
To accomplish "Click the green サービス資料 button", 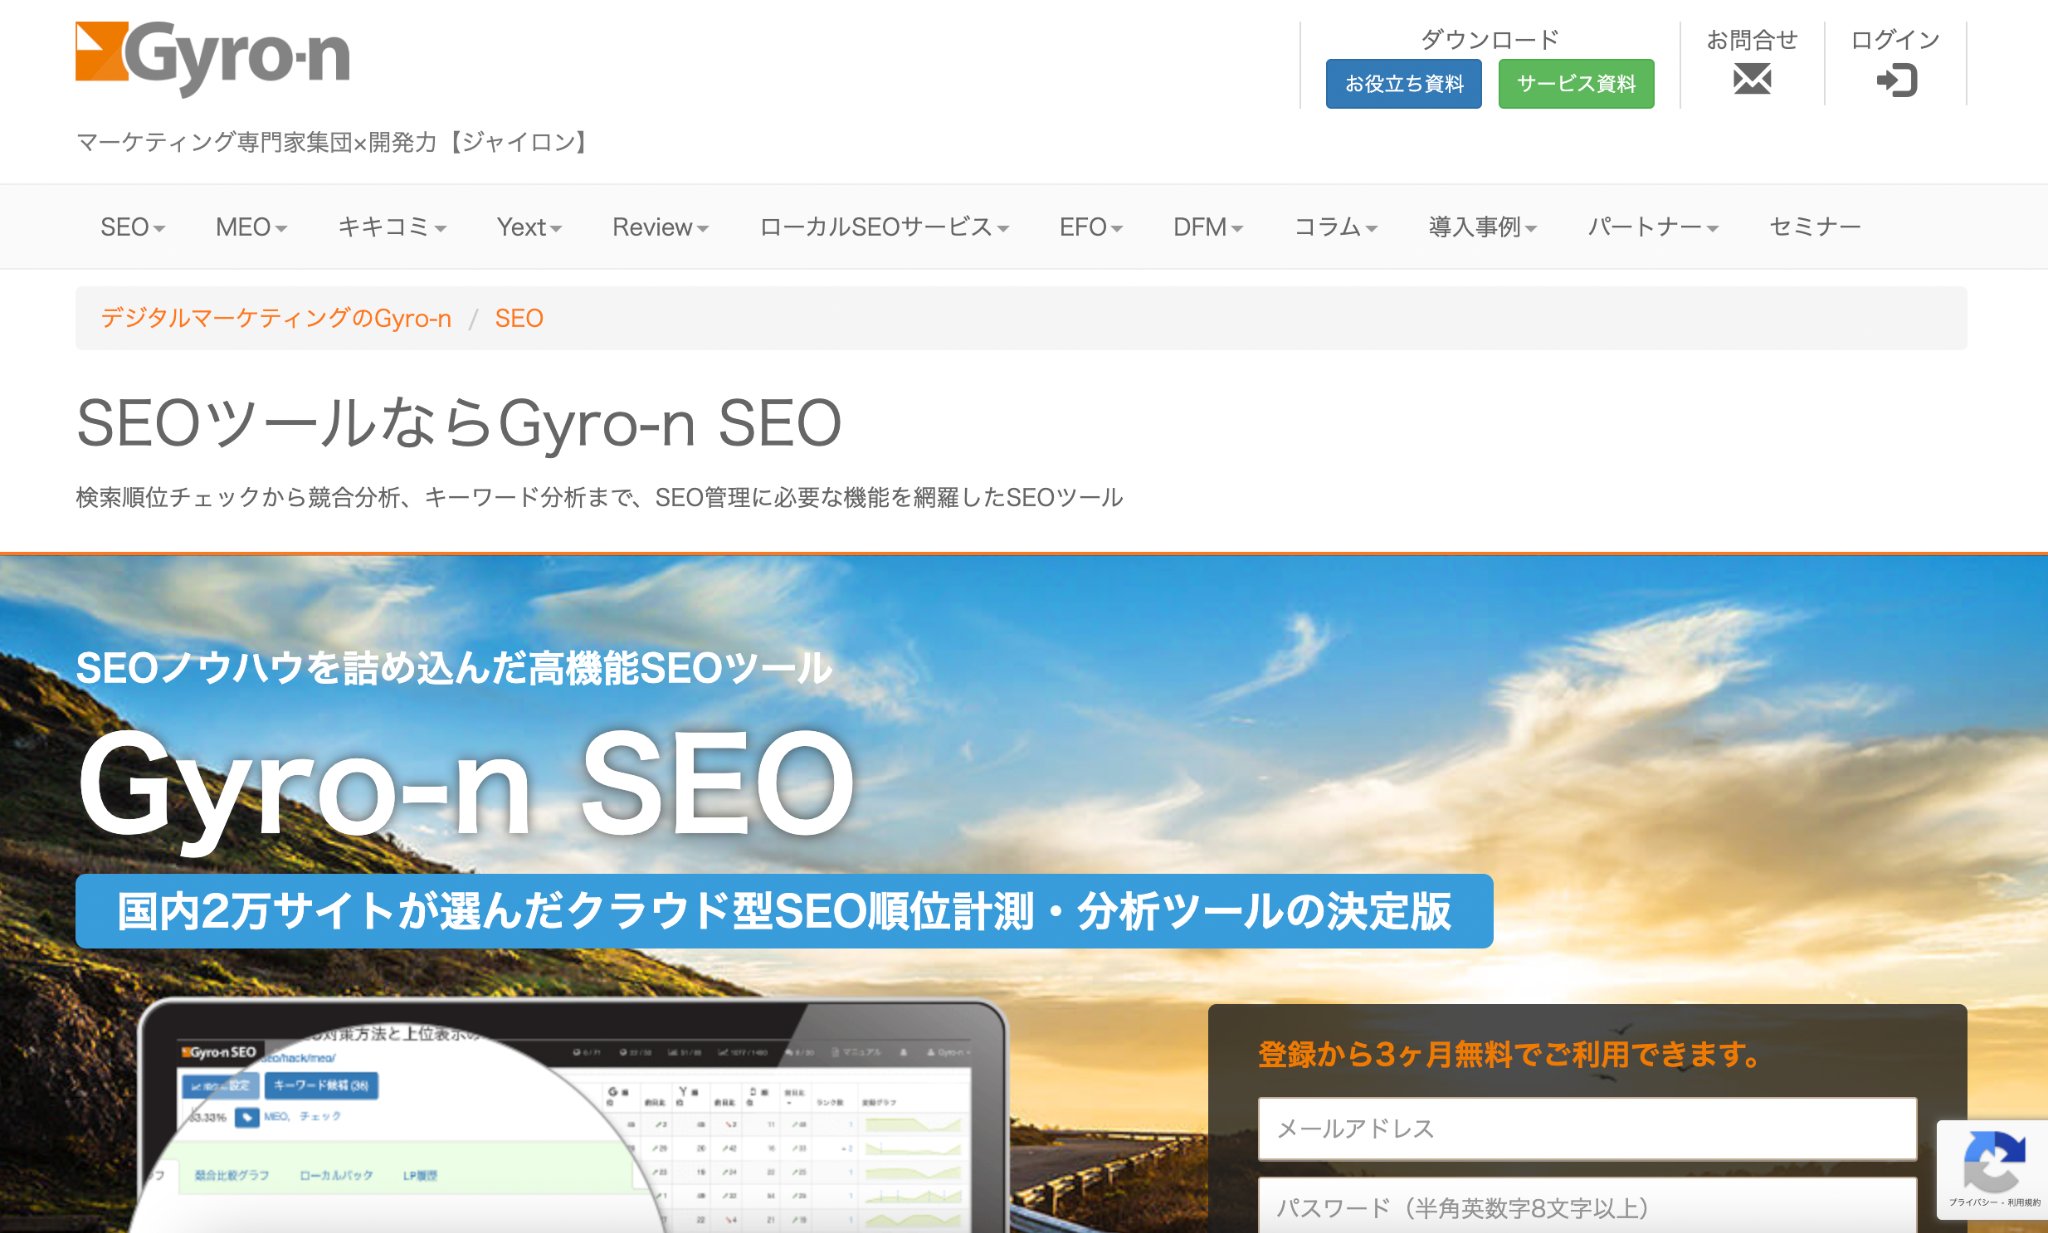I will tap(1576, 84).
